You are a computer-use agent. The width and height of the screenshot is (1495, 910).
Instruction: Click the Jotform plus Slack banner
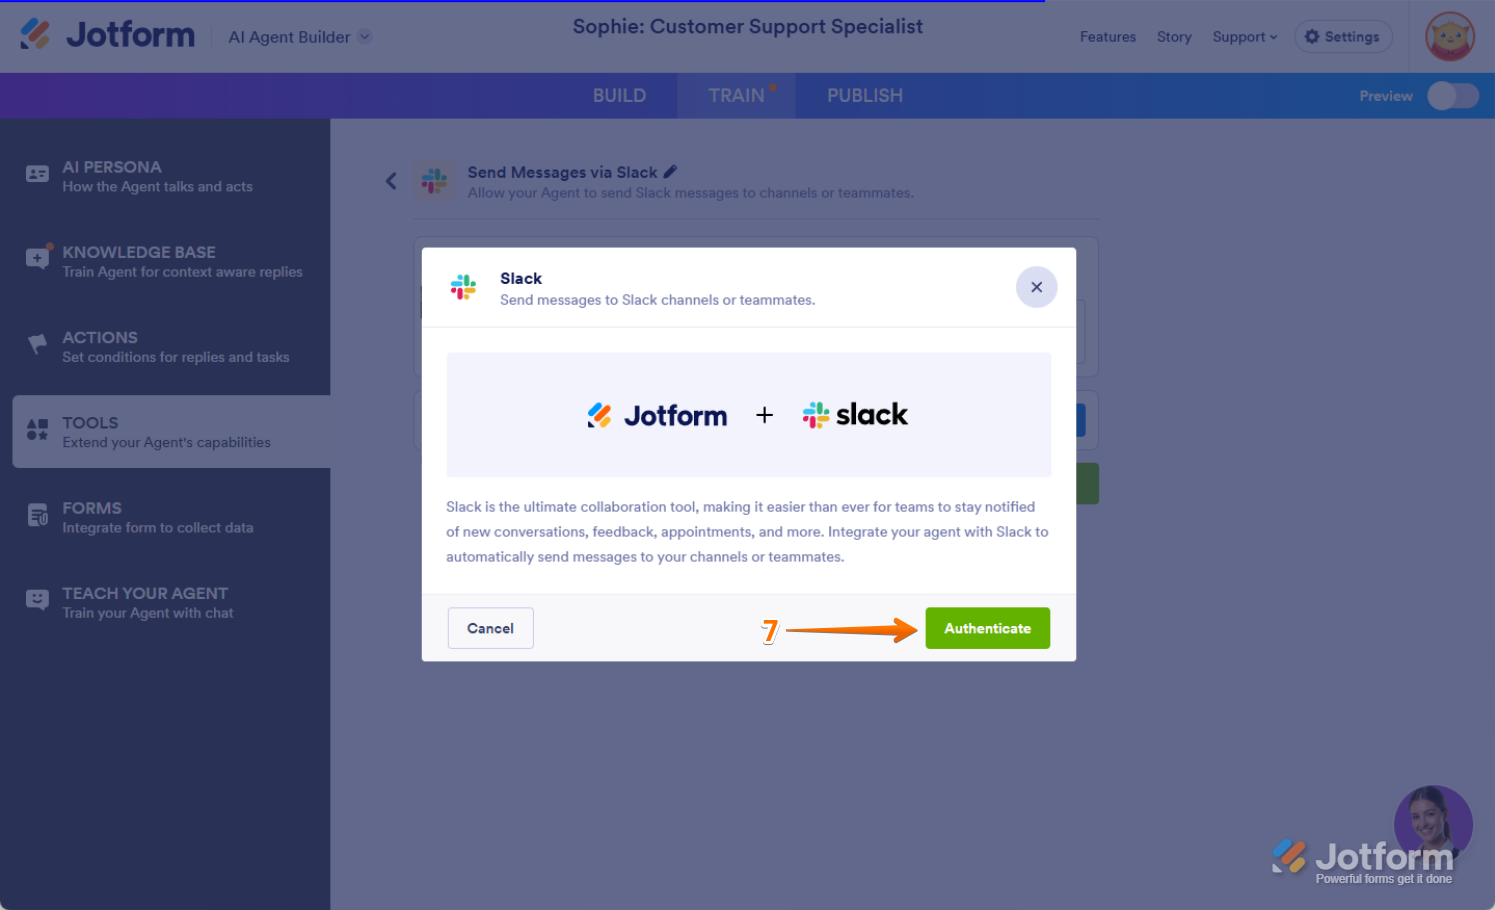tap(748, 415)
